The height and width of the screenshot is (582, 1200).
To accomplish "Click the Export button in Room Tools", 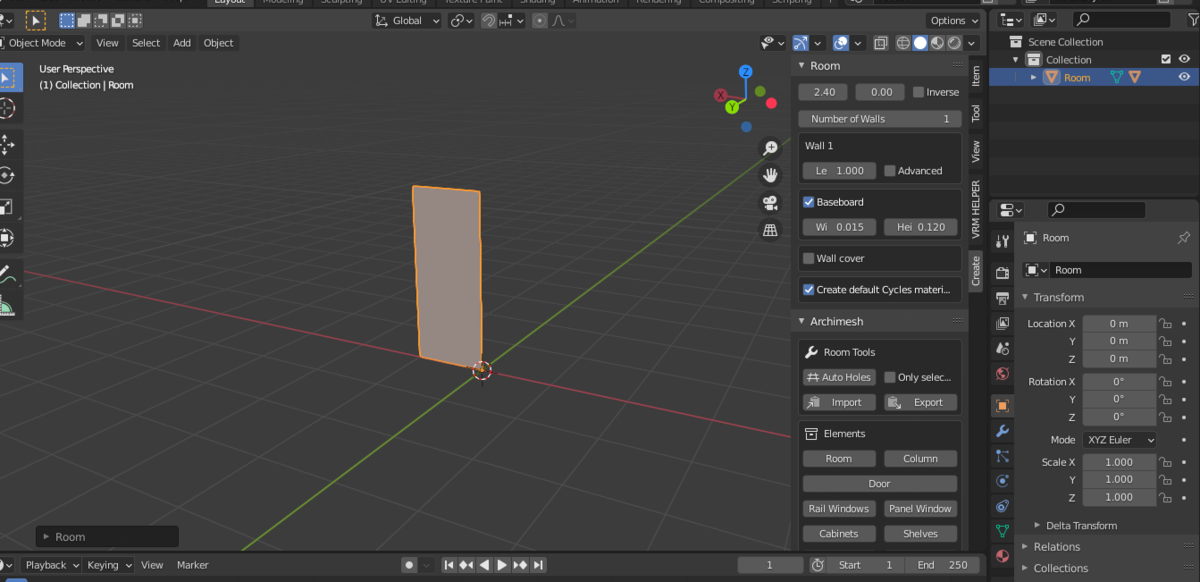I will [x=920, y=402].
